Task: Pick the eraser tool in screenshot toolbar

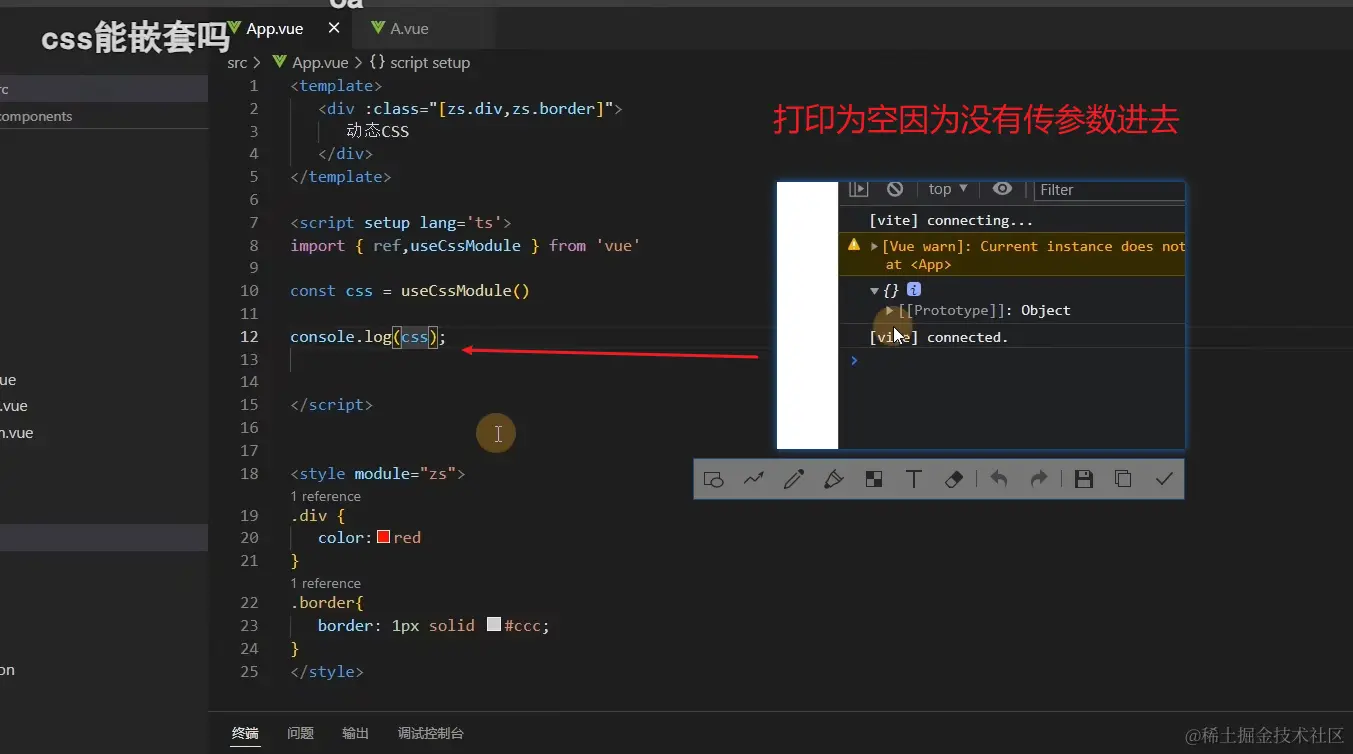Action: 954,479
